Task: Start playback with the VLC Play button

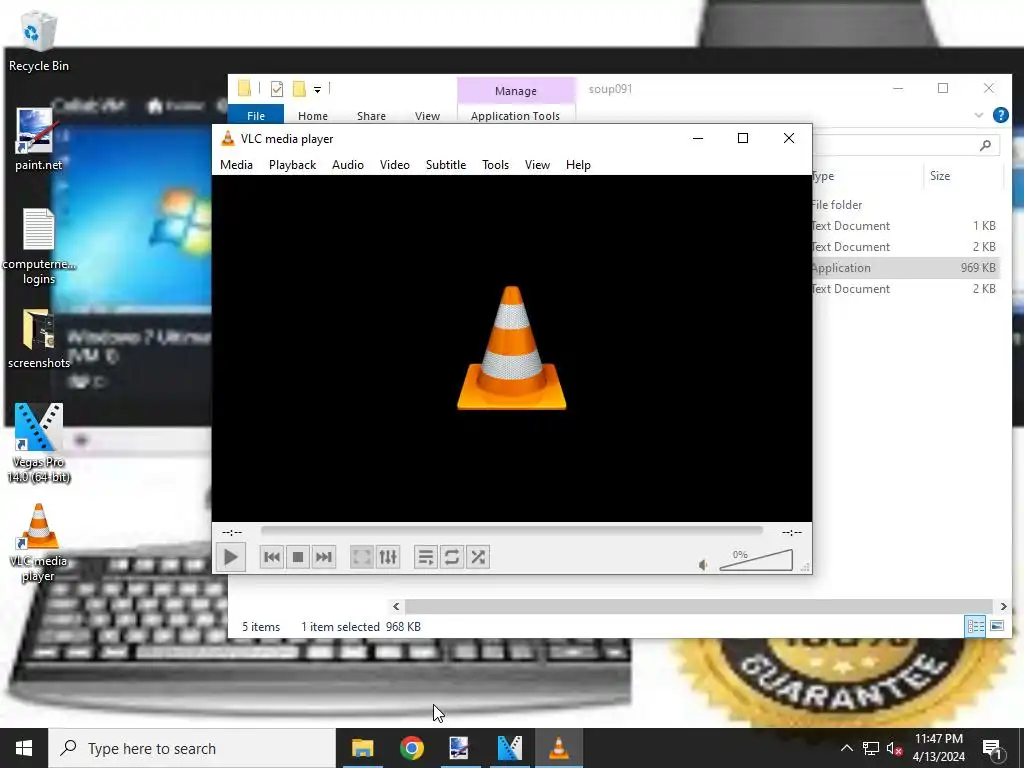Action: click(x=231, y=557)
